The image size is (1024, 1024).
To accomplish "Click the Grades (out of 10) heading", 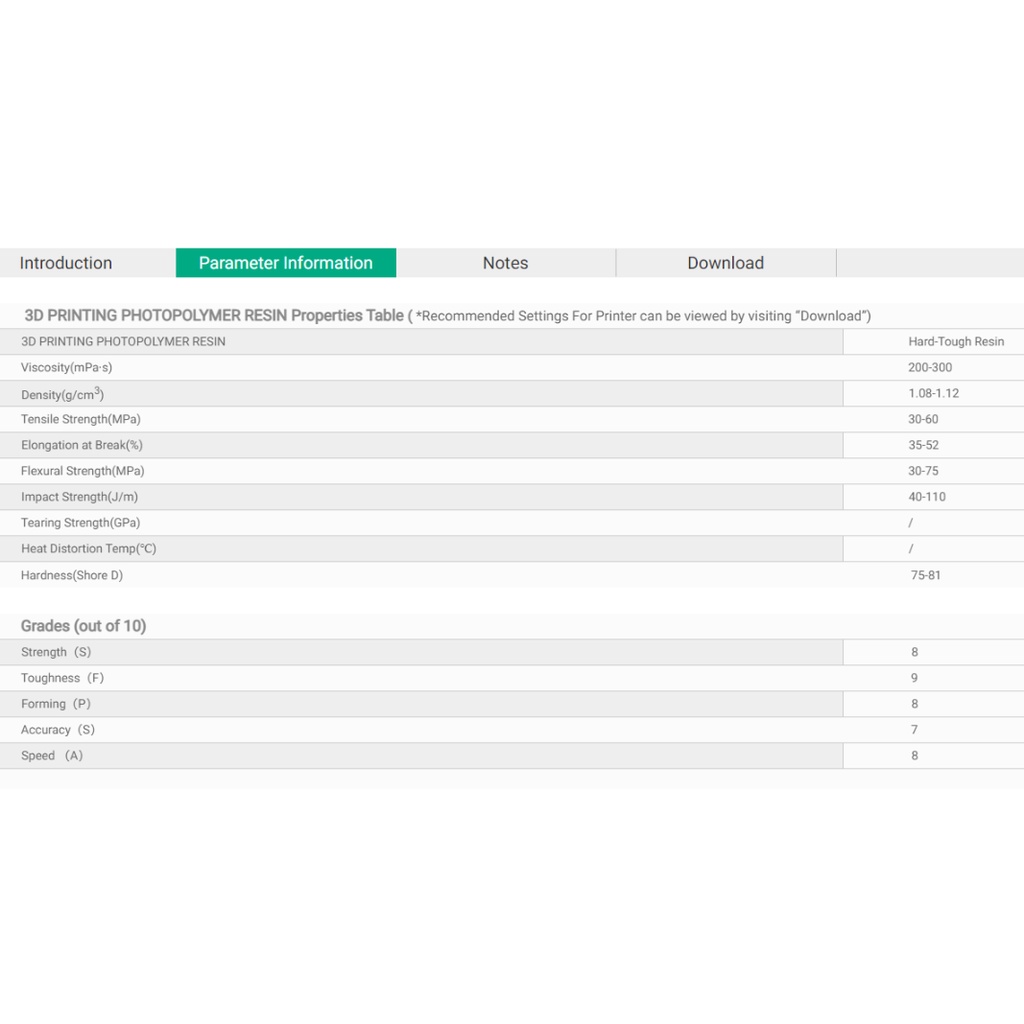I will 83,626.
